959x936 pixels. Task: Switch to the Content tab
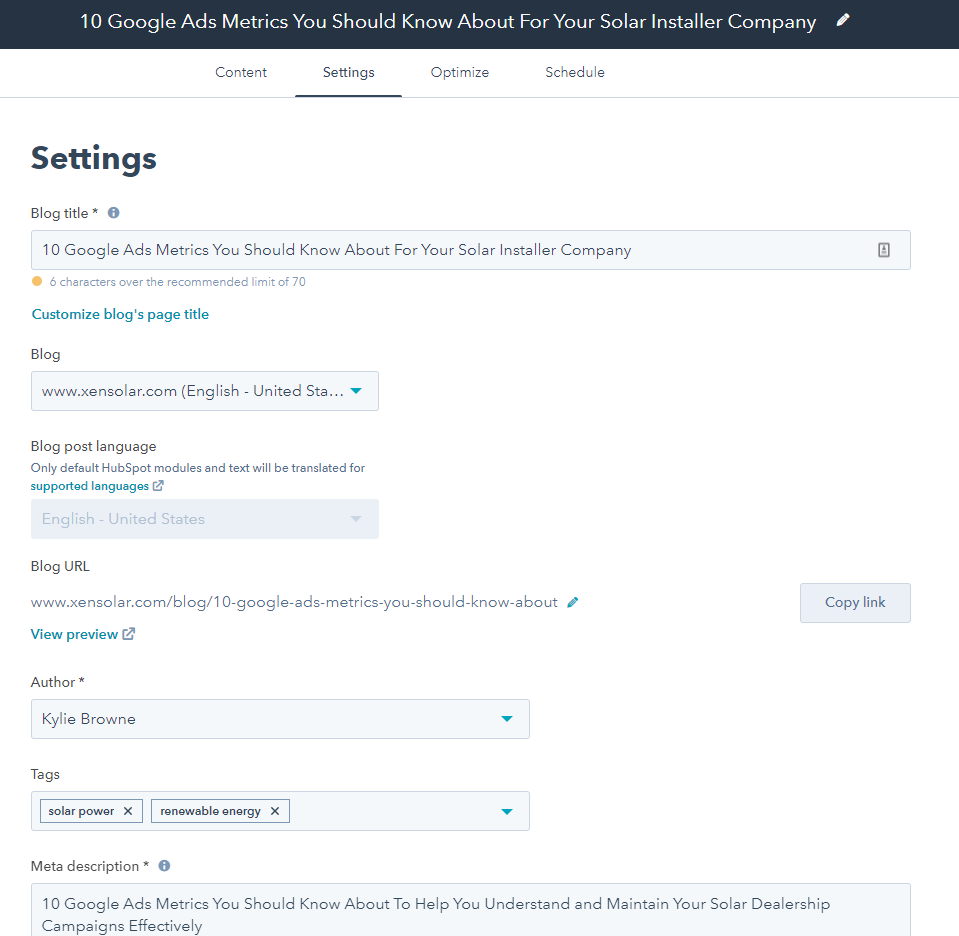tap(241, 72)
